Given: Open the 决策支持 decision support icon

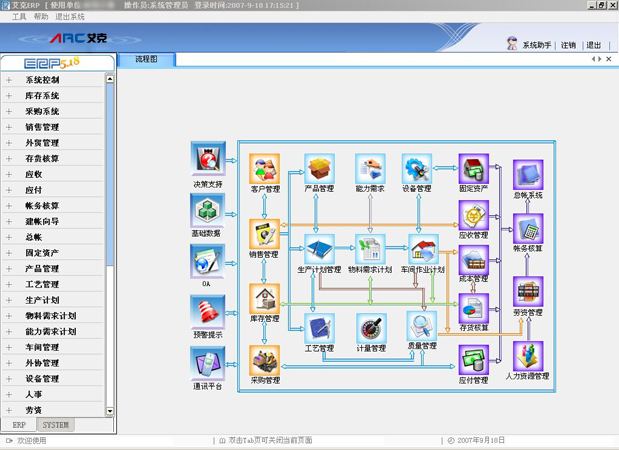Looking at the screenshot, I should (208, 159).
